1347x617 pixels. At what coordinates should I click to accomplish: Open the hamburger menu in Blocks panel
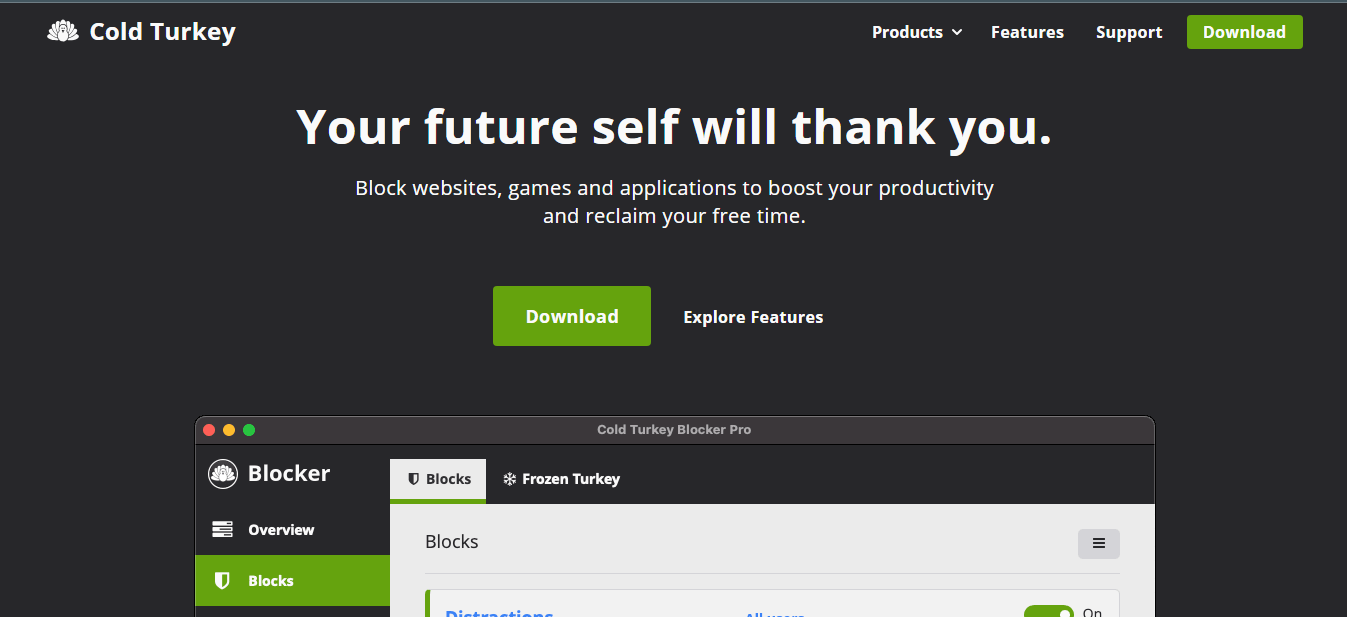[1098, 544]
